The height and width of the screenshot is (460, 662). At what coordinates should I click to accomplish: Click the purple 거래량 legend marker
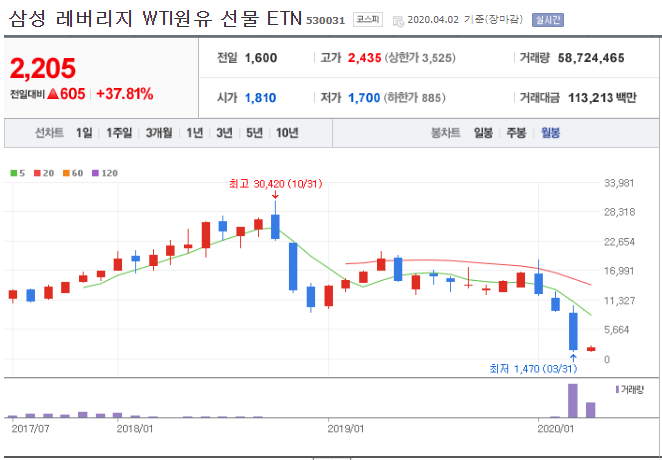(617, 390)
